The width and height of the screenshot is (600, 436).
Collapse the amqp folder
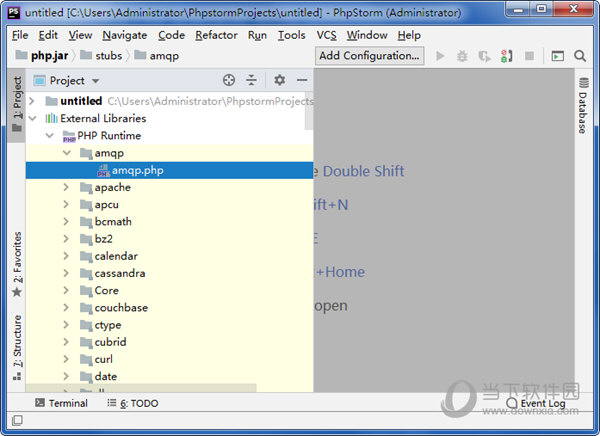point(67,153)
